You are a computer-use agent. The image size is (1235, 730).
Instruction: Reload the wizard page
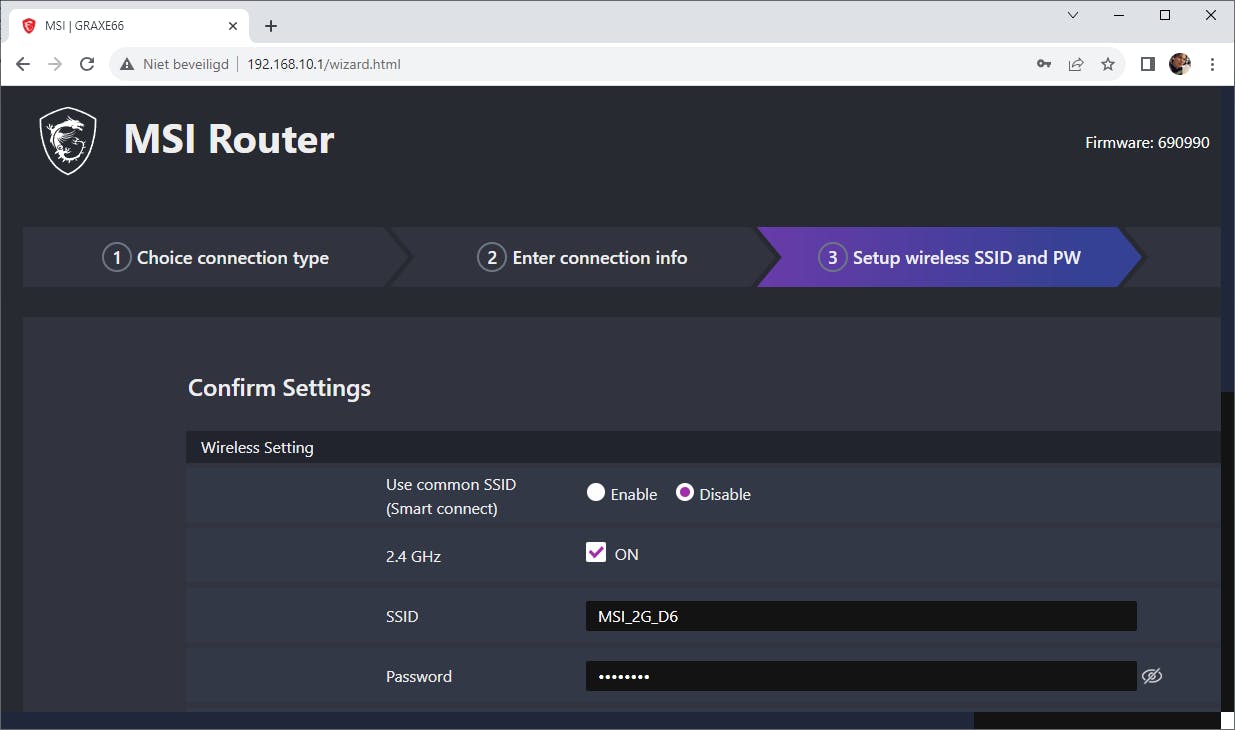tap(87, 64)
